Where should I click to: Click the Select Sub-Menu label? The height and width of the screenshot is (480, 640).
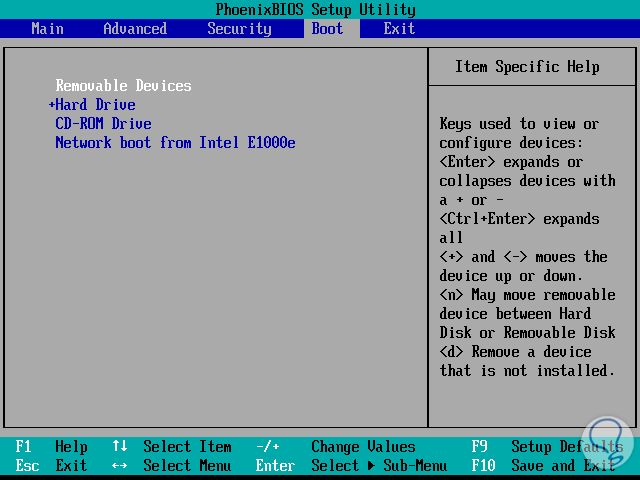tap(379, 465)
